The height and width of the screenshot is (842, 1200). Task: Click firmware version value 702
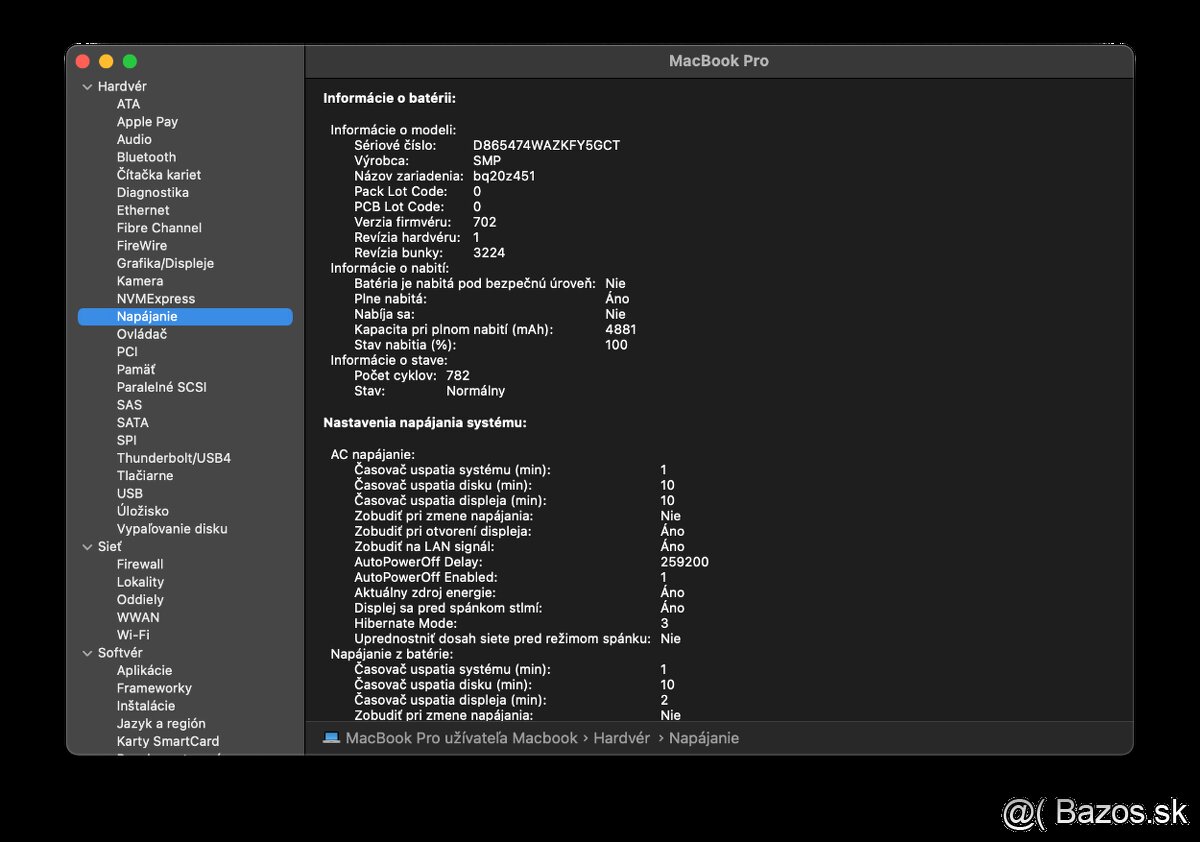point(485,222)
